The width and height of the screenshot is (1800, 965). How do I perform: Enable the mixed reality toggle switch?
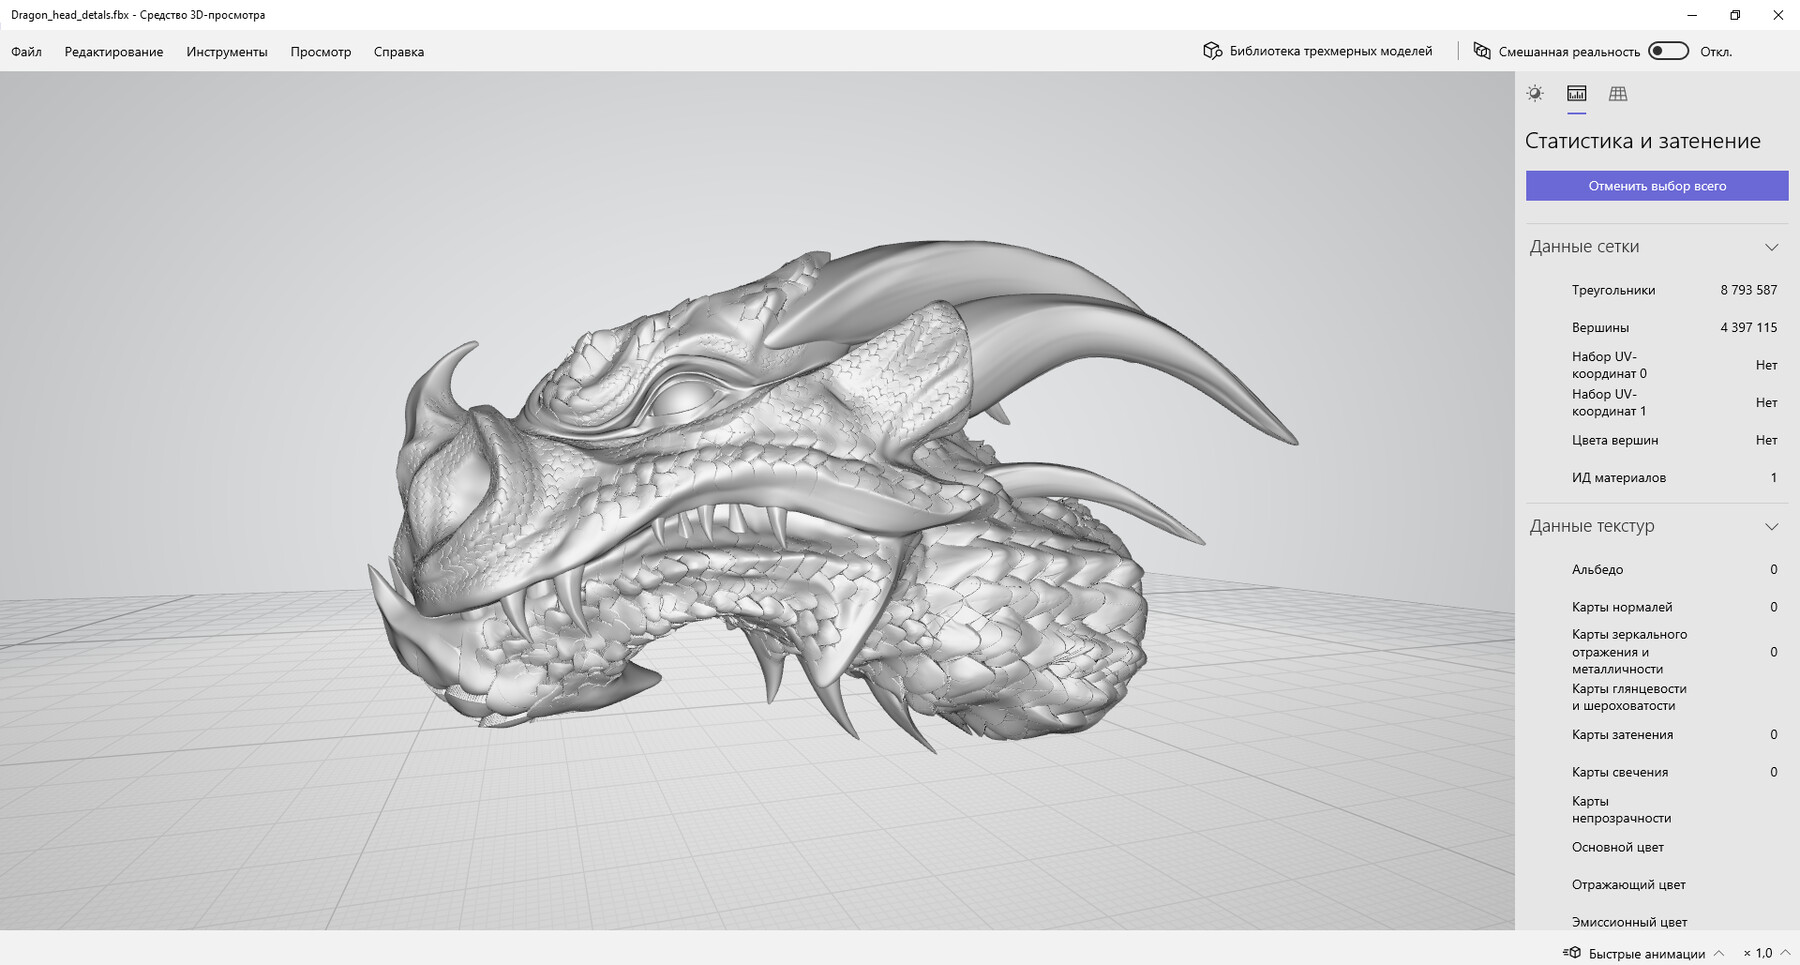click(x=1668, y=49)
